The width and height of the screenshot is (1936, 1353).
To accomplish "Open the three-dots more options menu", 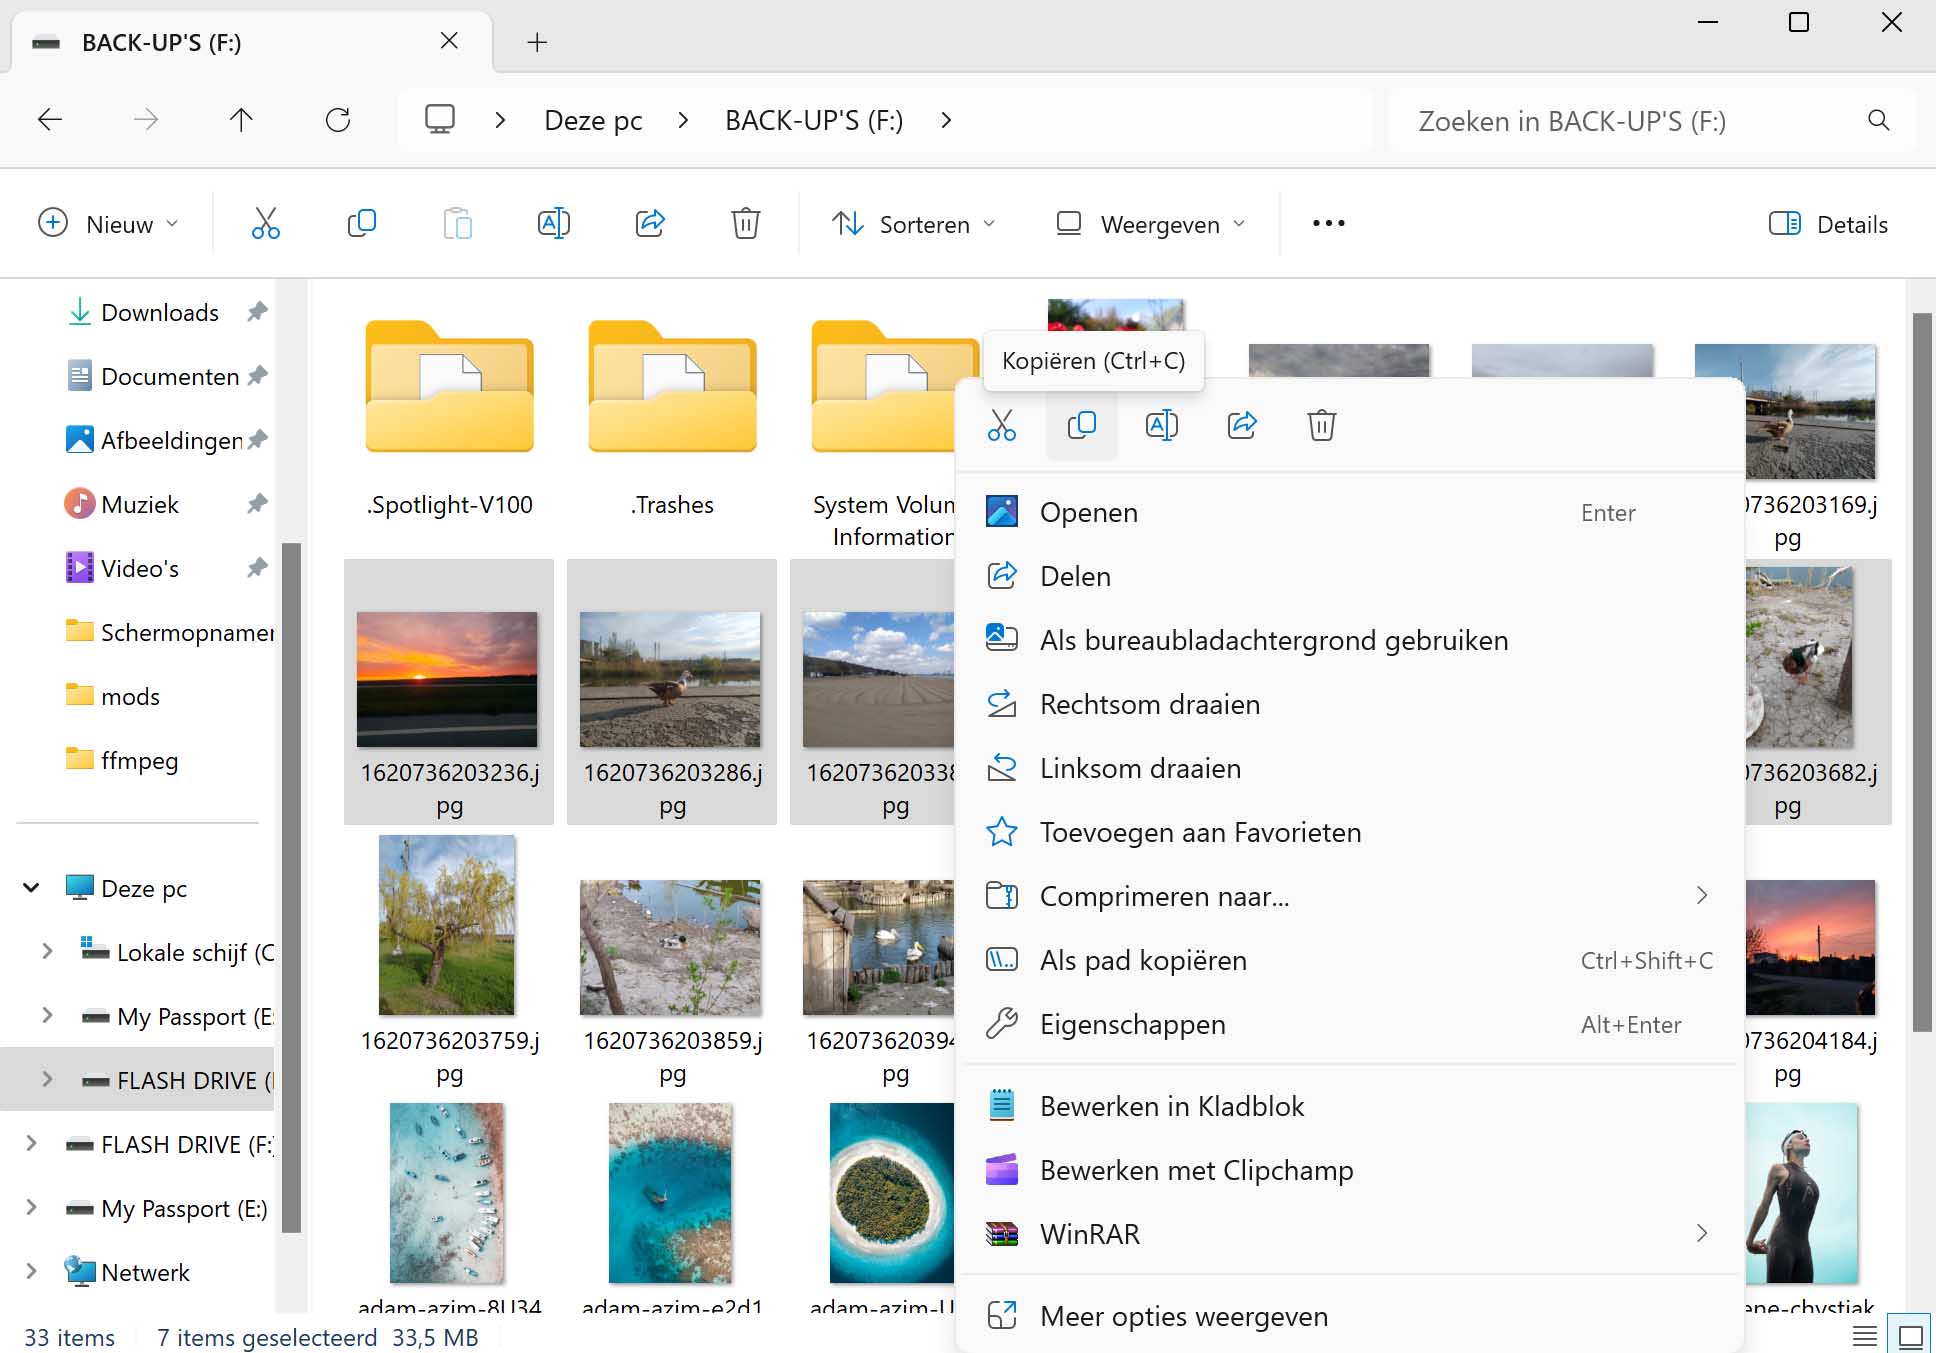I will [1328, 223].
